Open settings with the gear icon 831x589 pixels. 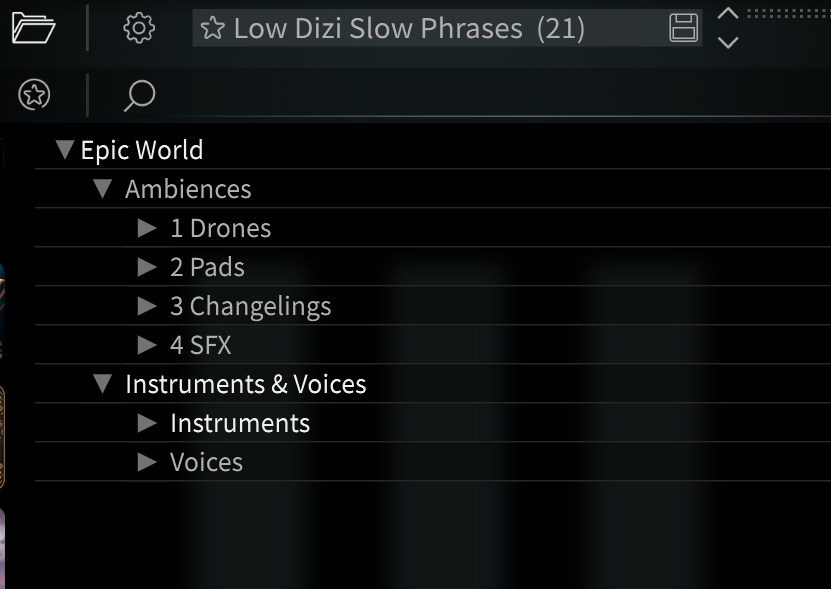[x=139, y=28]
